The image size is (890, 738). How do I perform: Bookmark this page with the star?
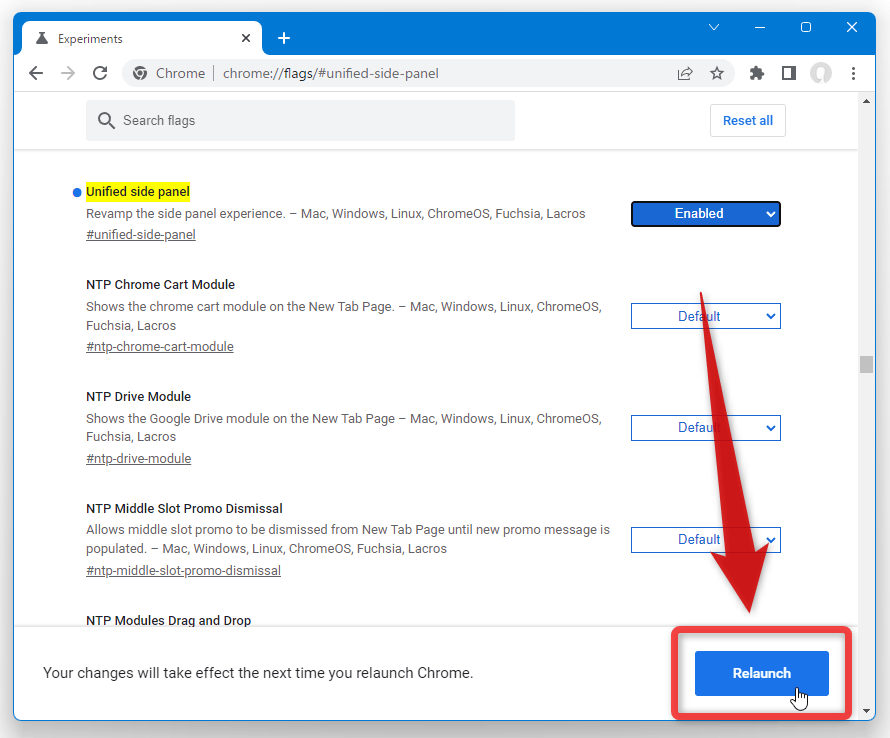pyautogui.click(x=717, y=73)
